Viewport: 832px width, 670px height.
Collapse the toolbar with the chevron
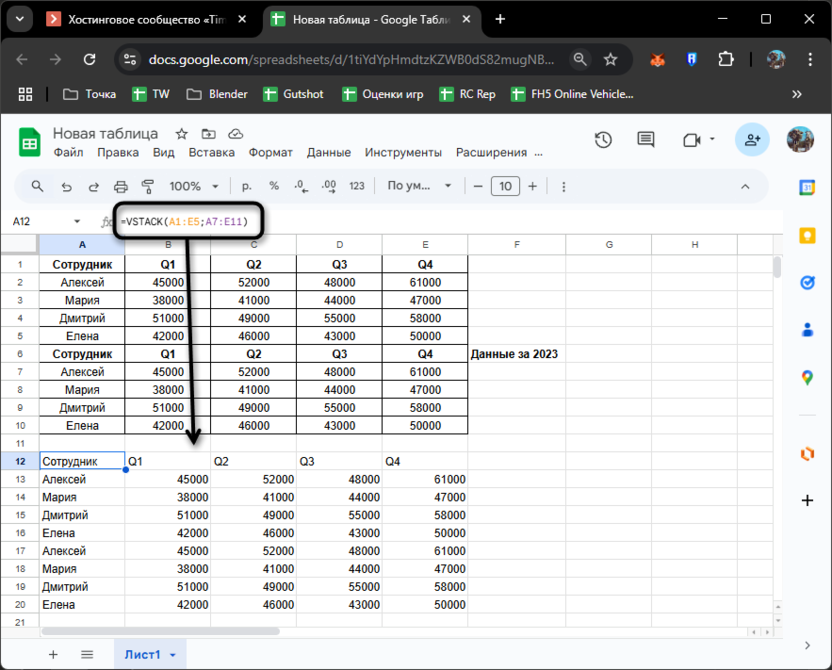coord(744,186)
